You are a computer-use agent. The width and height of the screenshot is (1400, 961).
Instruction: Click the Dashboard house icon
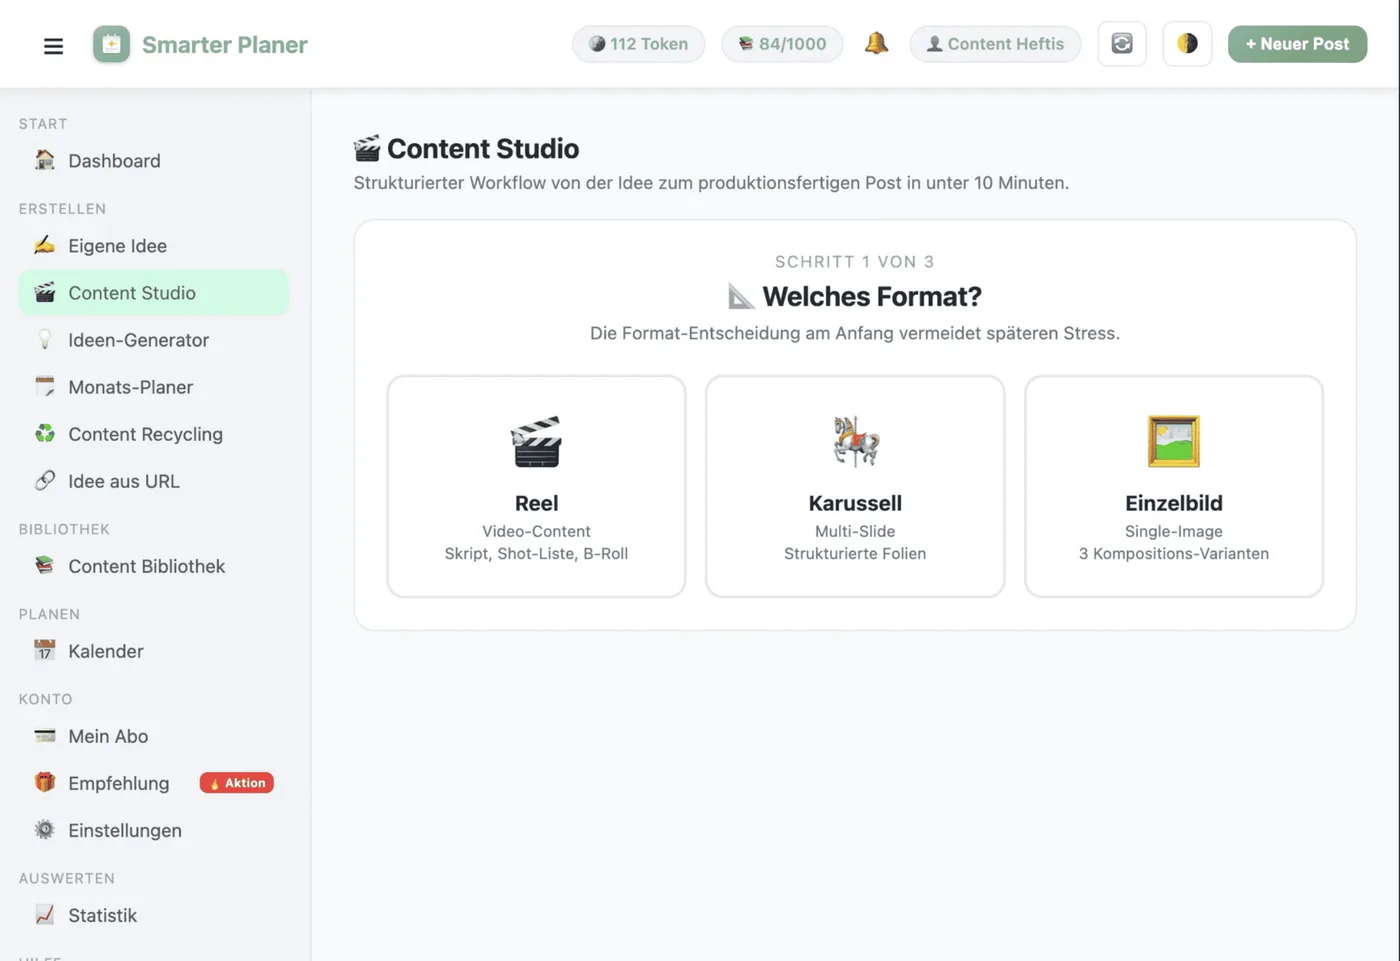[x=45, y=160]
